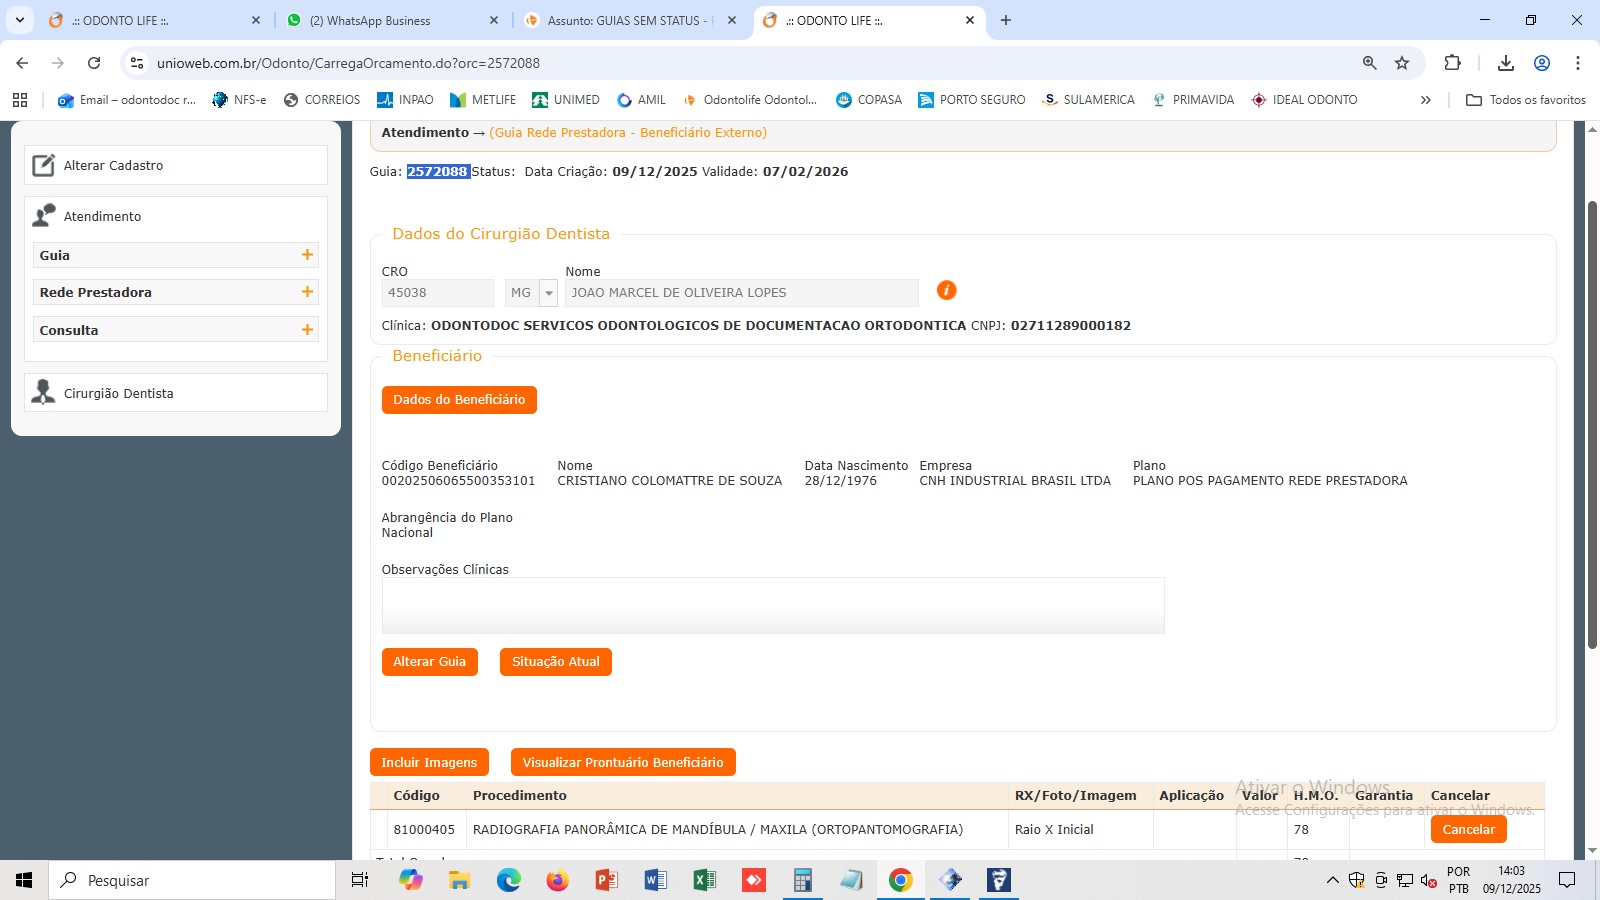Expand the Rede Prestadora section

(x=307, y=292)
